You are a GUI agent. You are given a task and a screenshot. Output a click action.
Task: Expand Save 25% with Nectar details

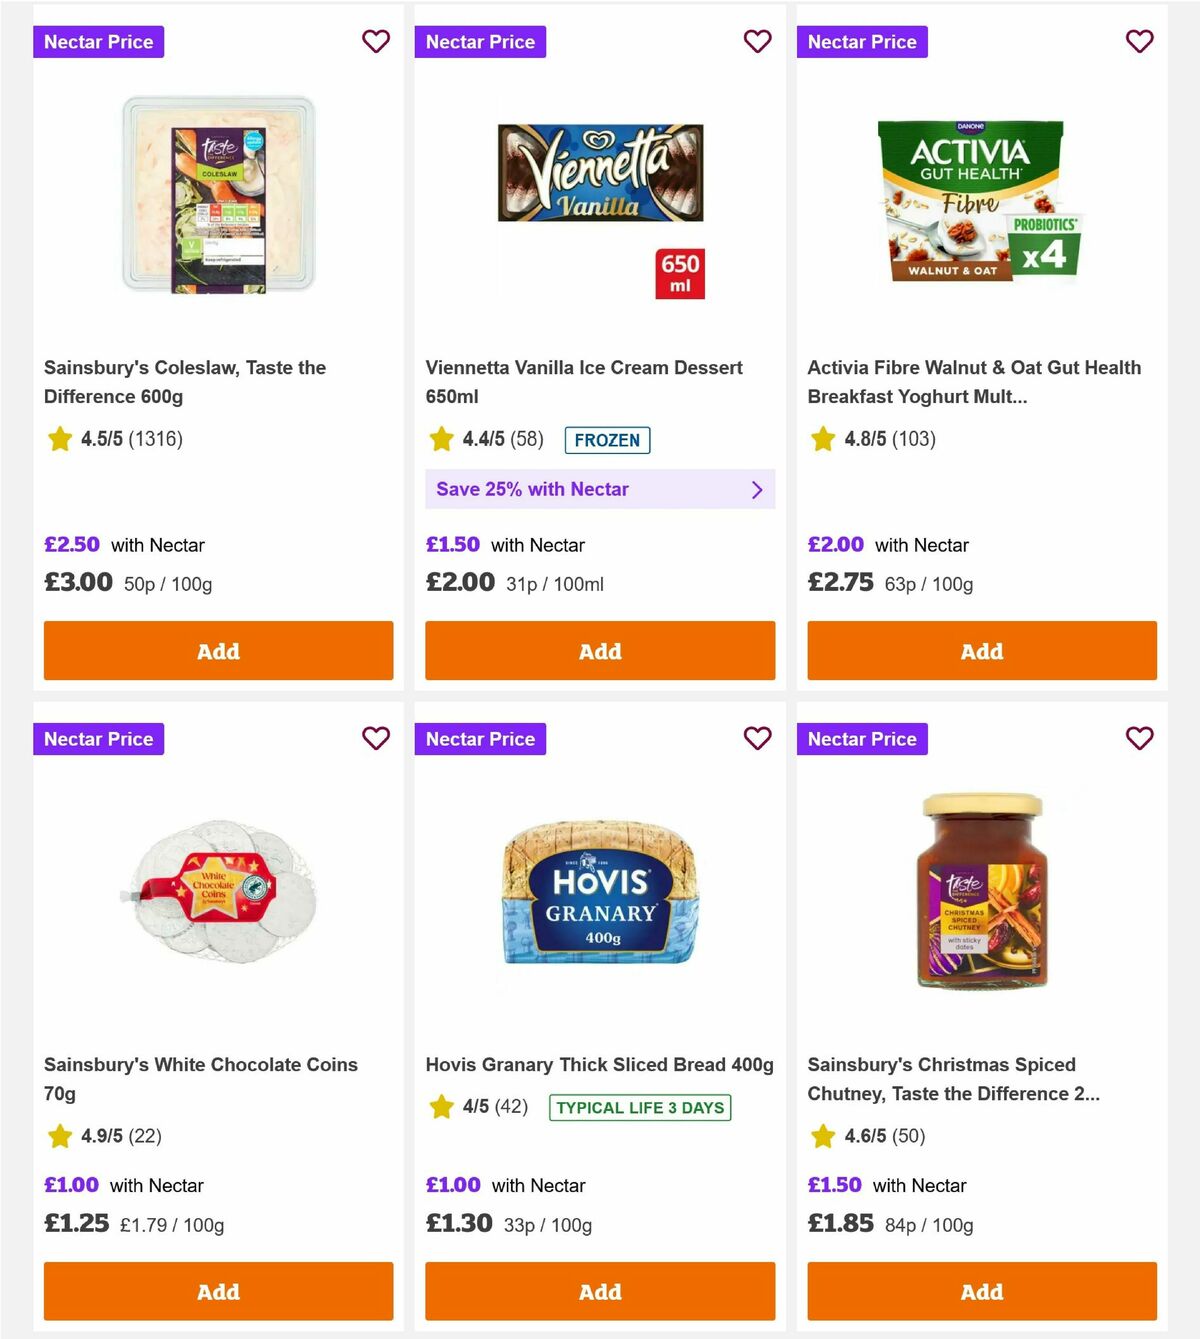(x=600, y=489)
